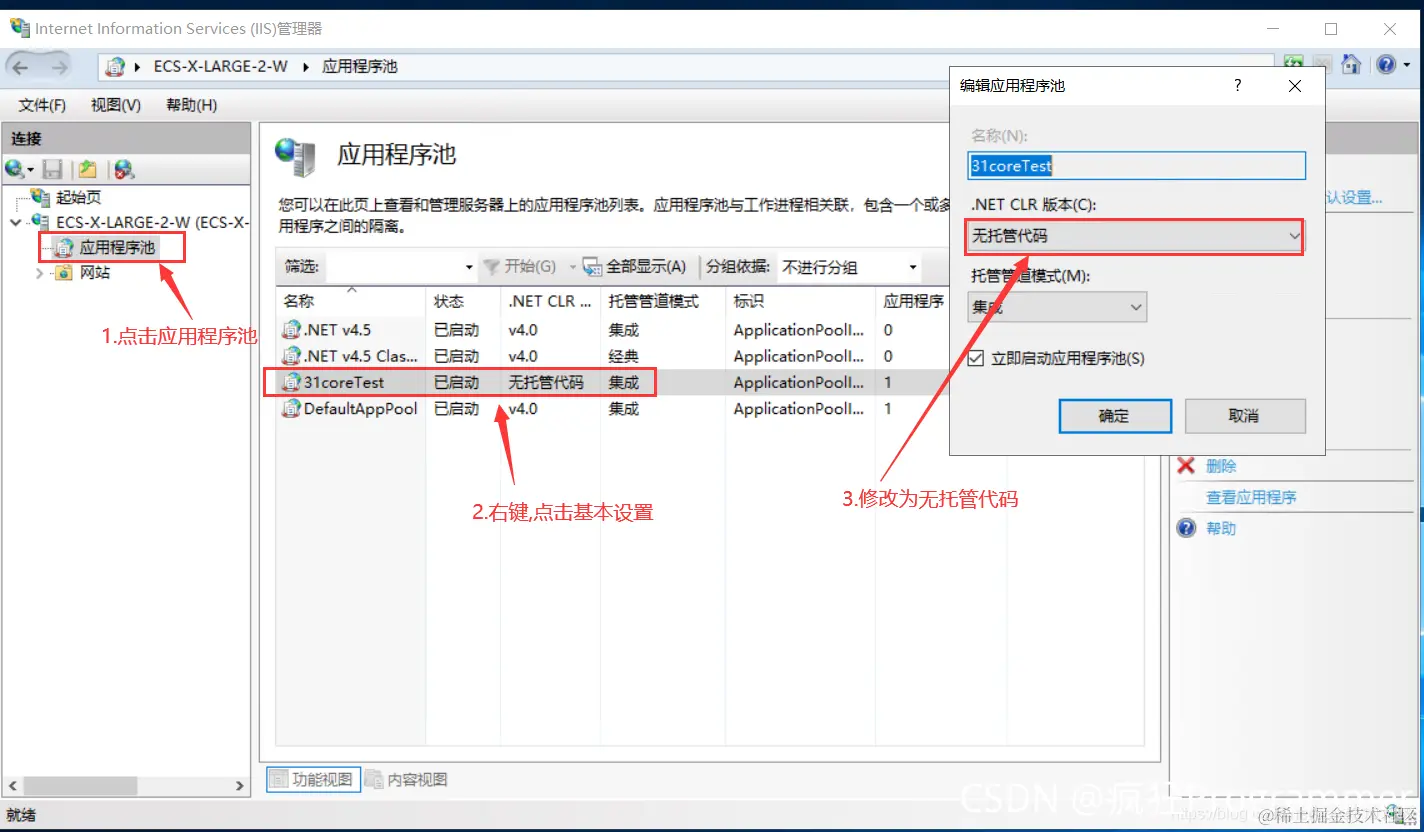Screen dimensions: 1424x832
Task: Click 经典 cell in .NET v4.5 Classic row
Action: (x=623, y=355)
